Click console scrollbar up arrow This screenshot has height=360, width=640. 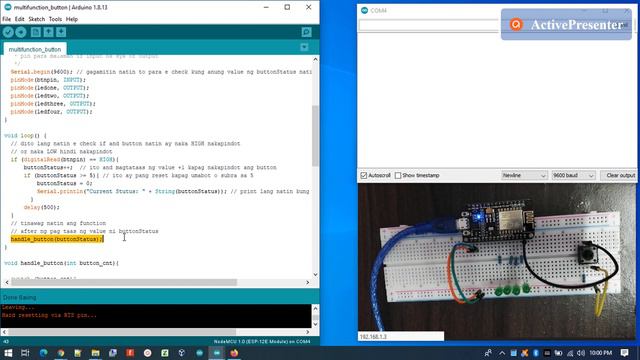315,308
